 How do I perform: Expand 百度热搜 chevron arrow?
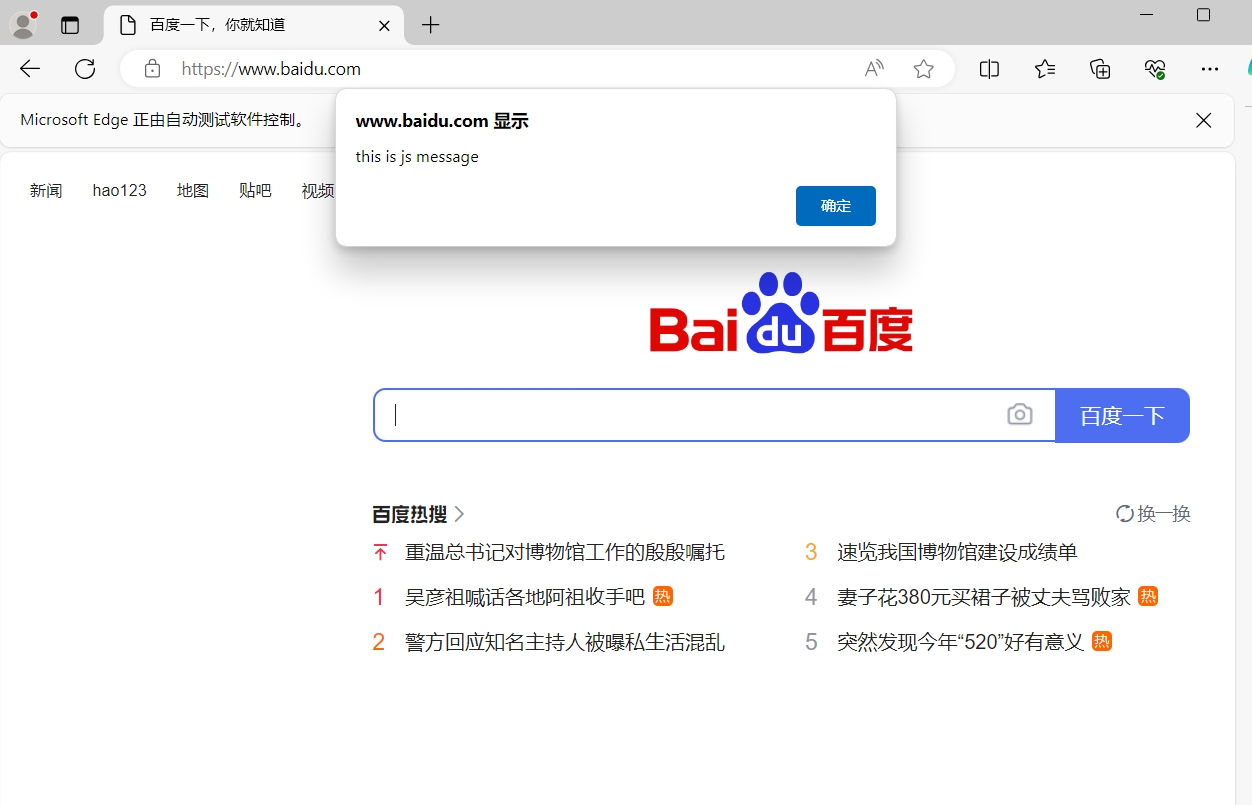point(460,514)
